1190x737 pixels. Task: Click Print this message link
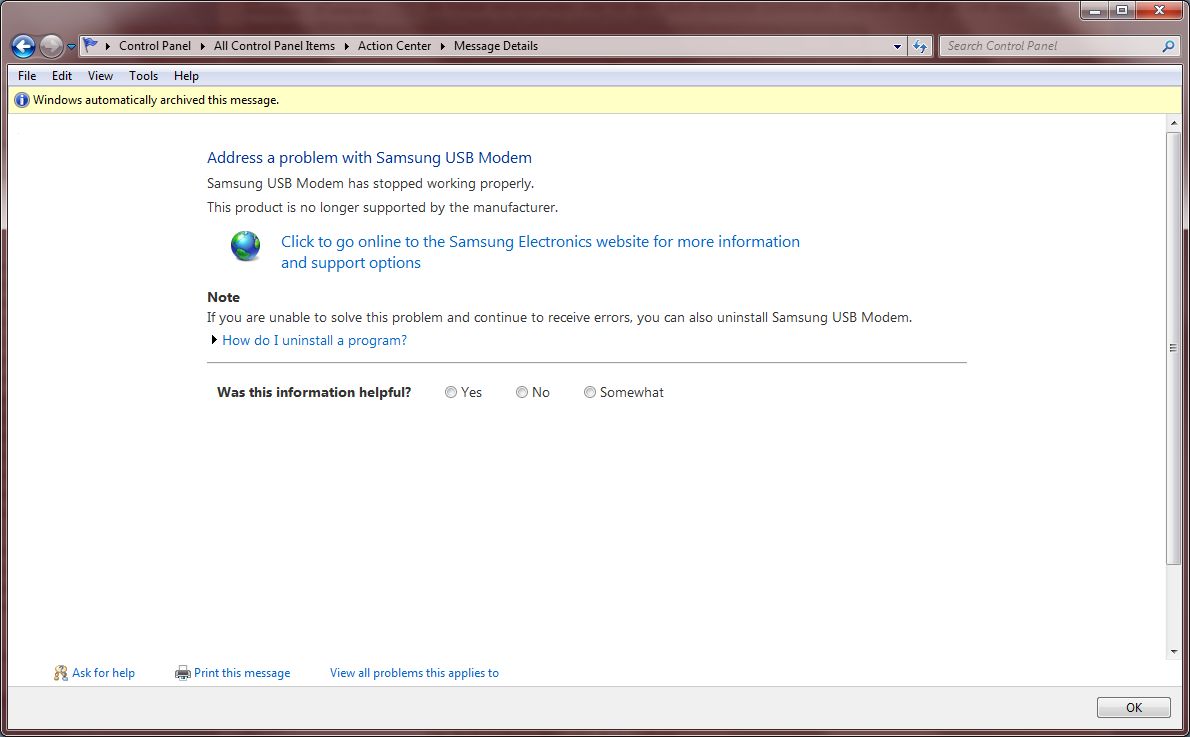click(242, 672)
